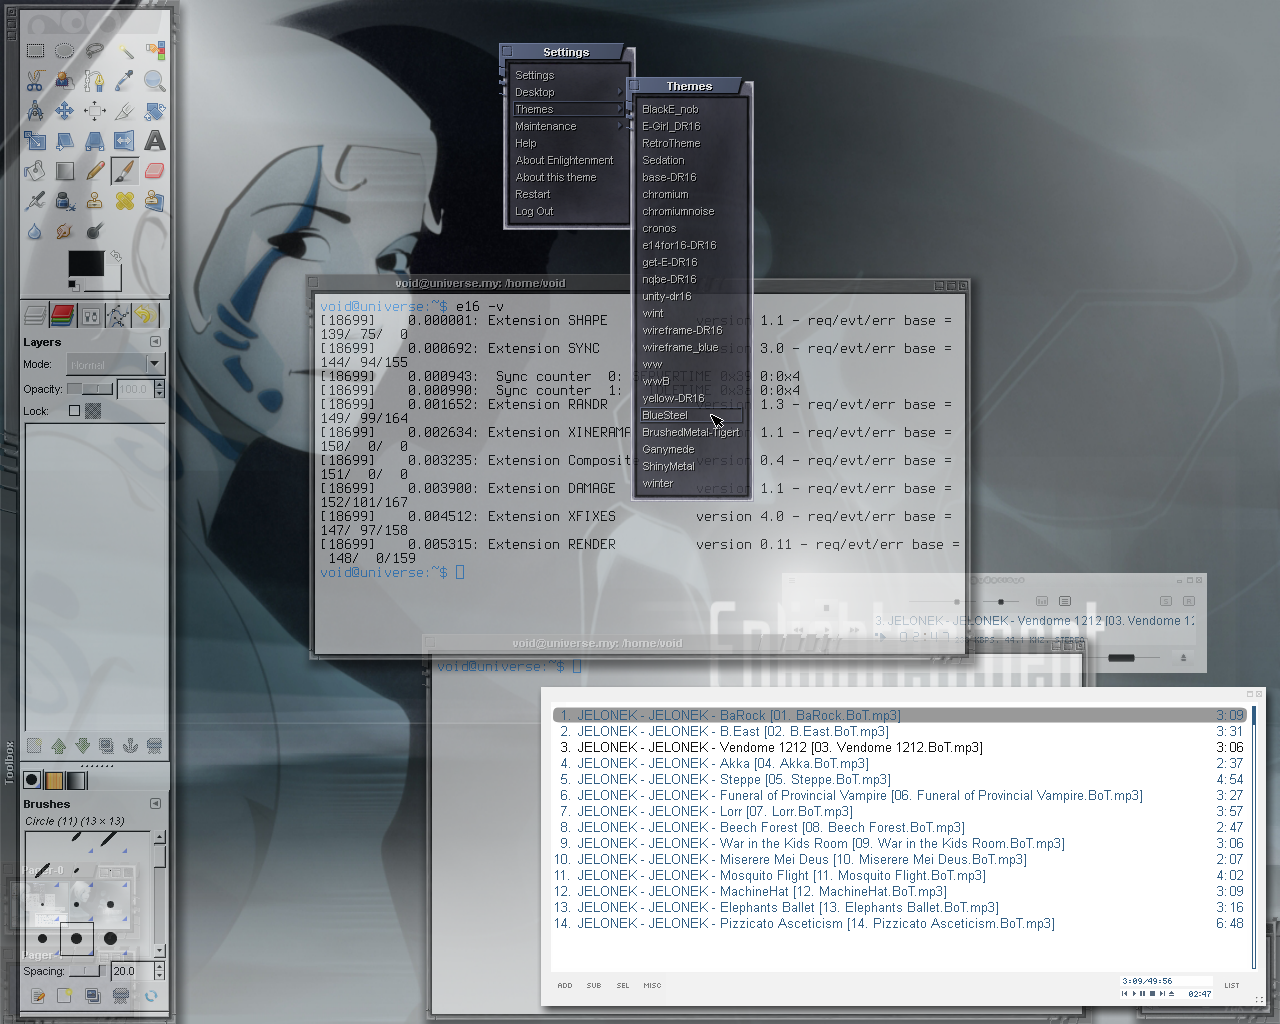
Task: Select the Eraser tool
Action: pyautogui.click(x=155, y=170)
